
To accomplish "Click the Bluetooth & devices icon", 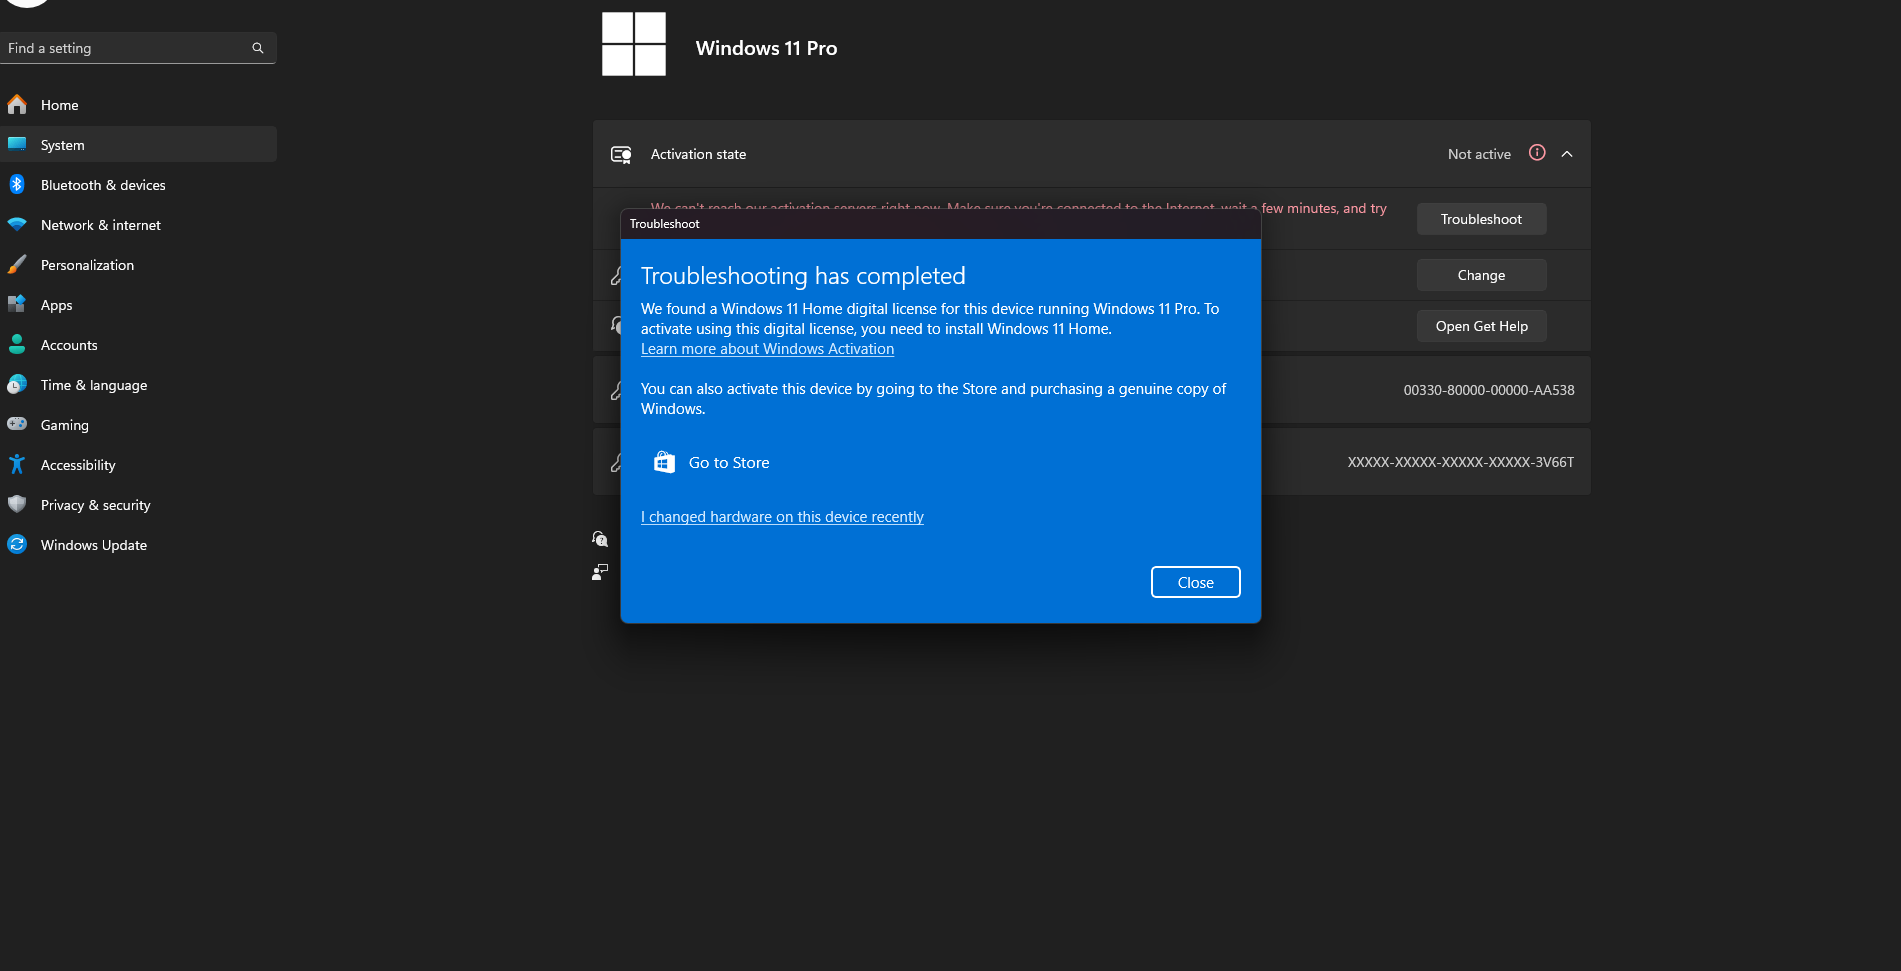I will (17, 185).
